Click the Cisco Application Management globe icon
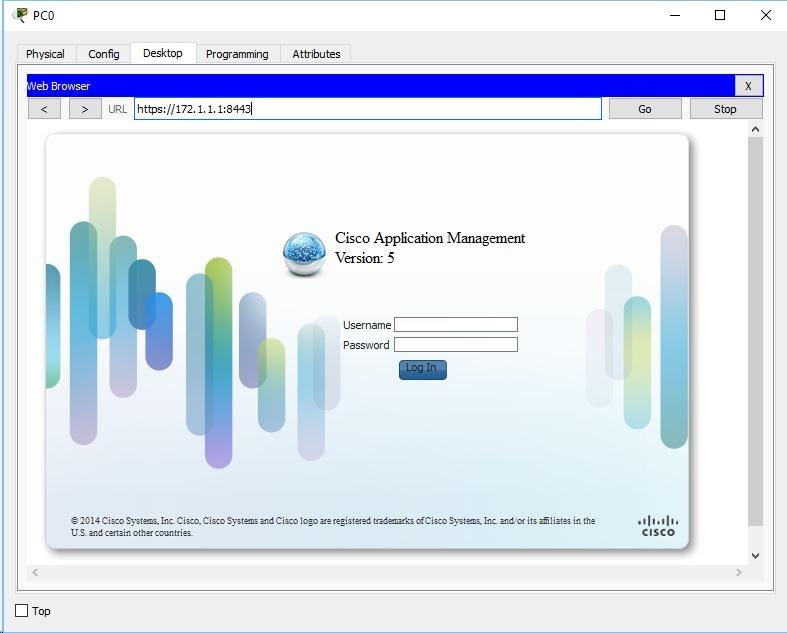787x633 pixels. click(304, 254)
